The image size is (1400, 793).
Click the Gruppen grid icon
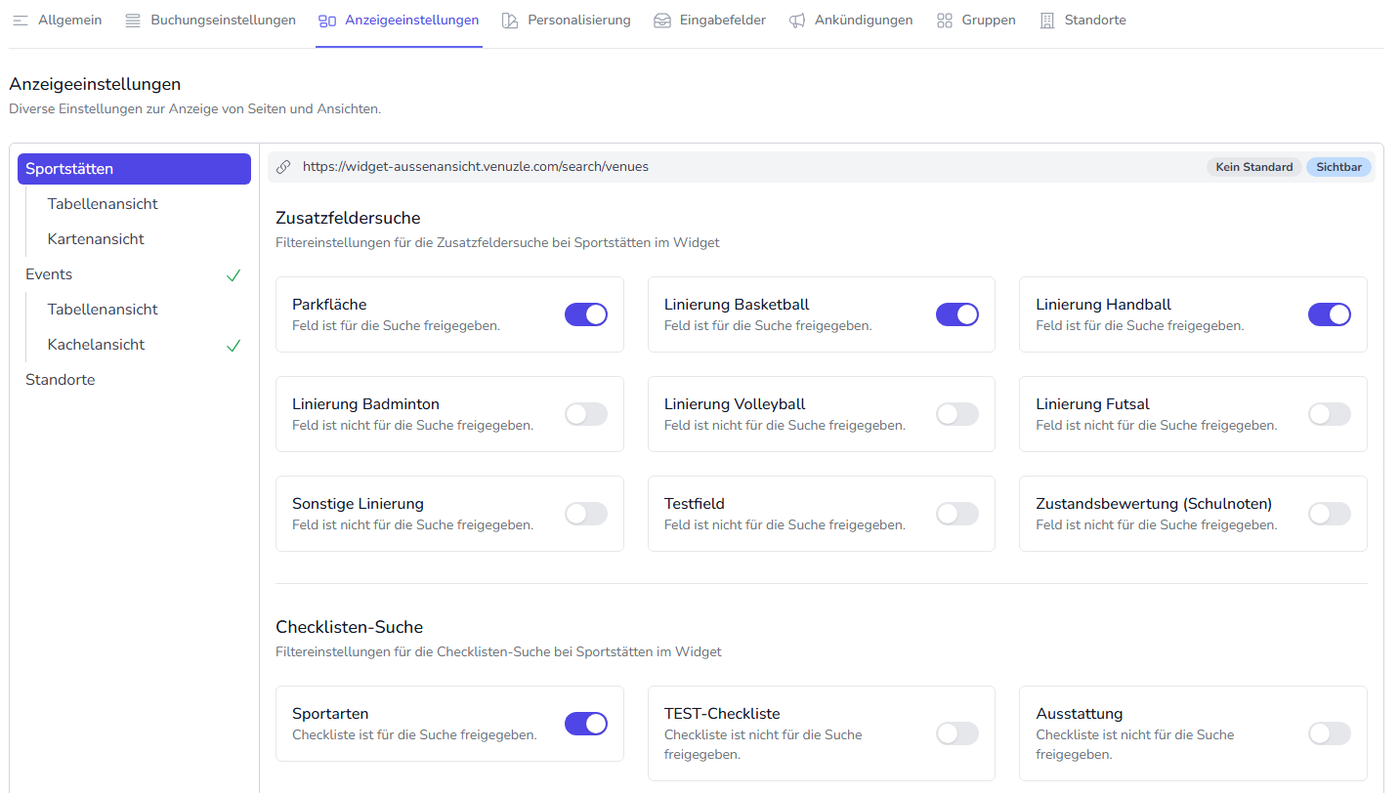[944, 21]
